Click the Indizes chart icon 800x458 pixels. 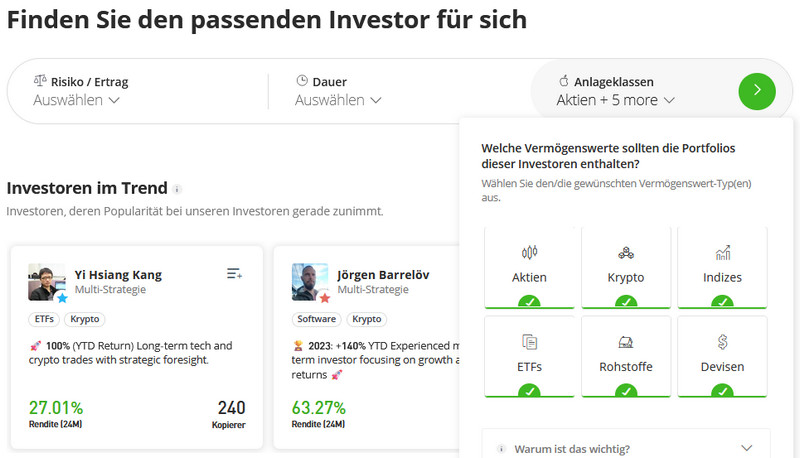pos(722,253)
